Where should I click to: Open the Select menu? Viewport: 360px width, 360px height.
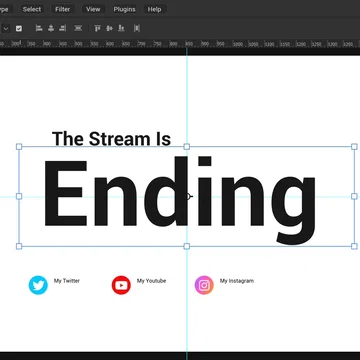coord(32,9)
